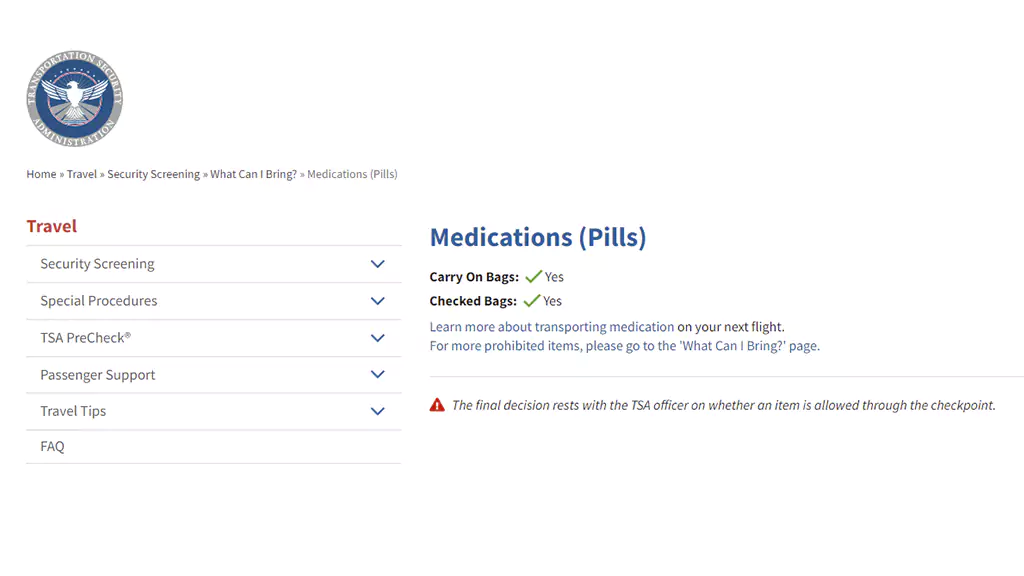Expand the Passenger Support chevron

coord(377,375)
